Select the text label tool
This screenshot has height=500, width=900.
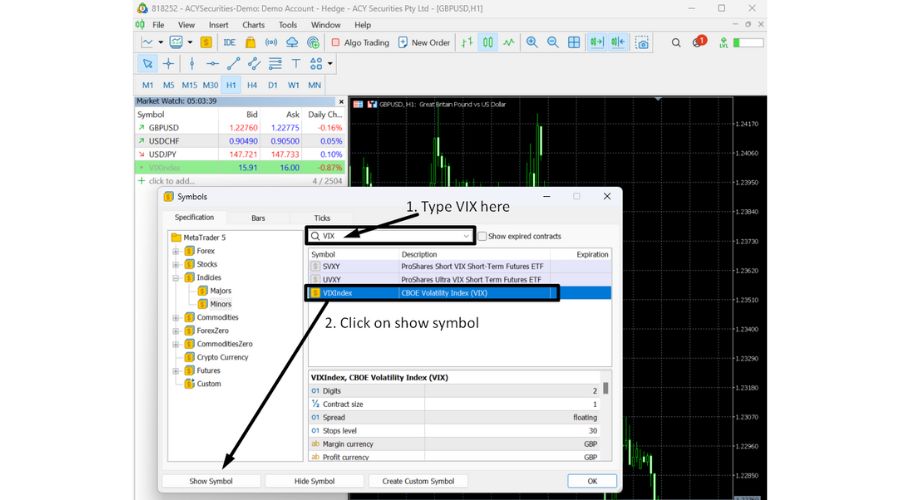297,64
